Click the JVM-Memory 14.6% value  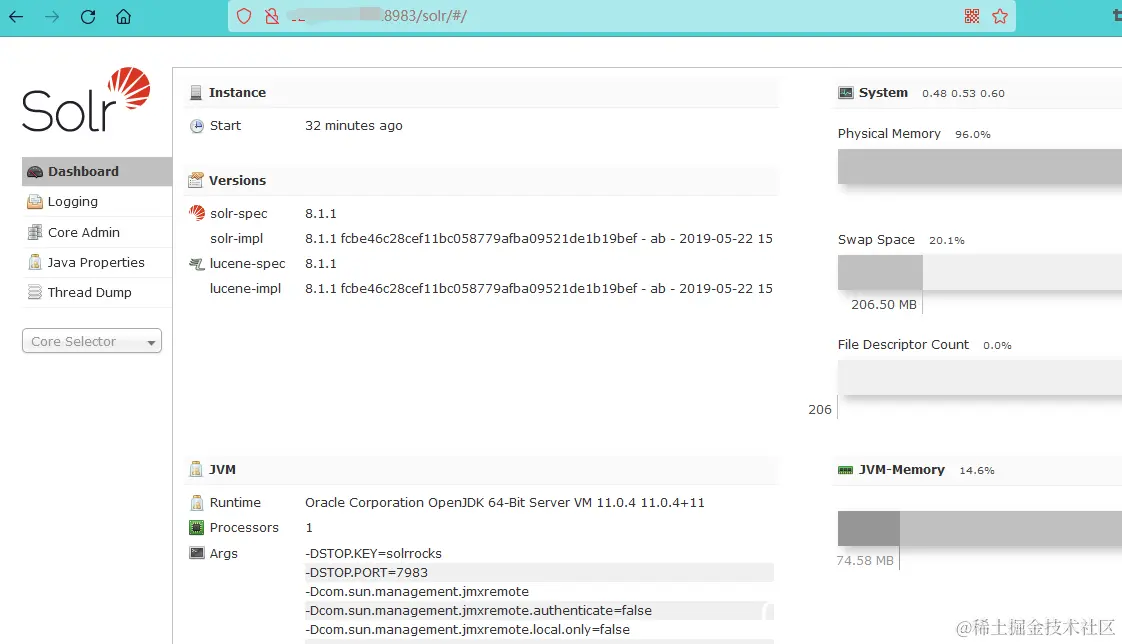coord(977,471)
